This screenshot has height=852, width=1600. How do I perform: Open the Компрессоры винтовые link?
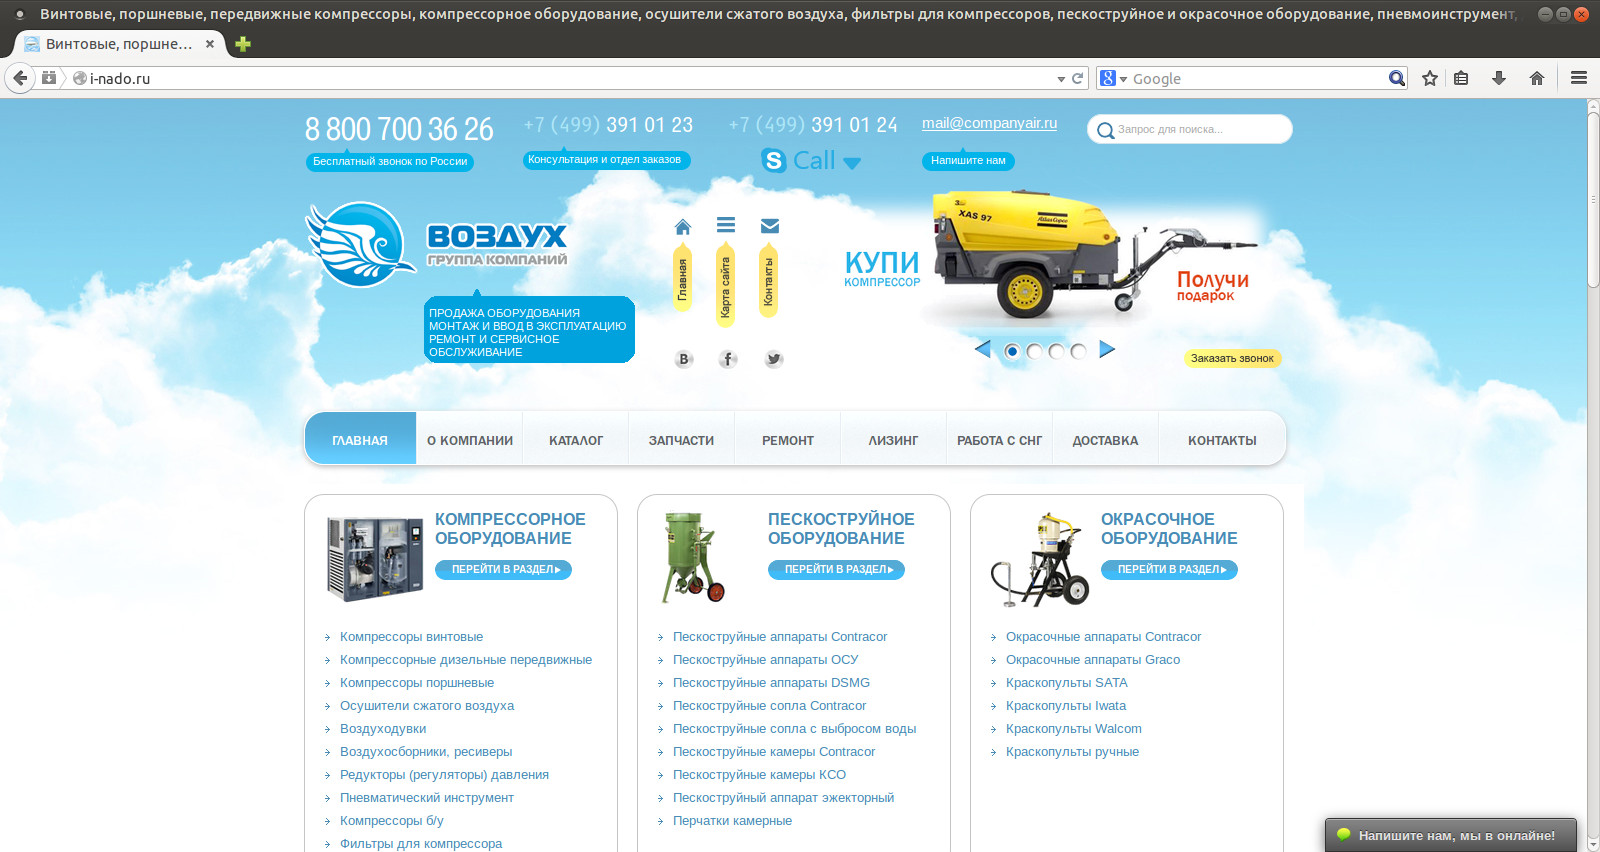point(411,637)
